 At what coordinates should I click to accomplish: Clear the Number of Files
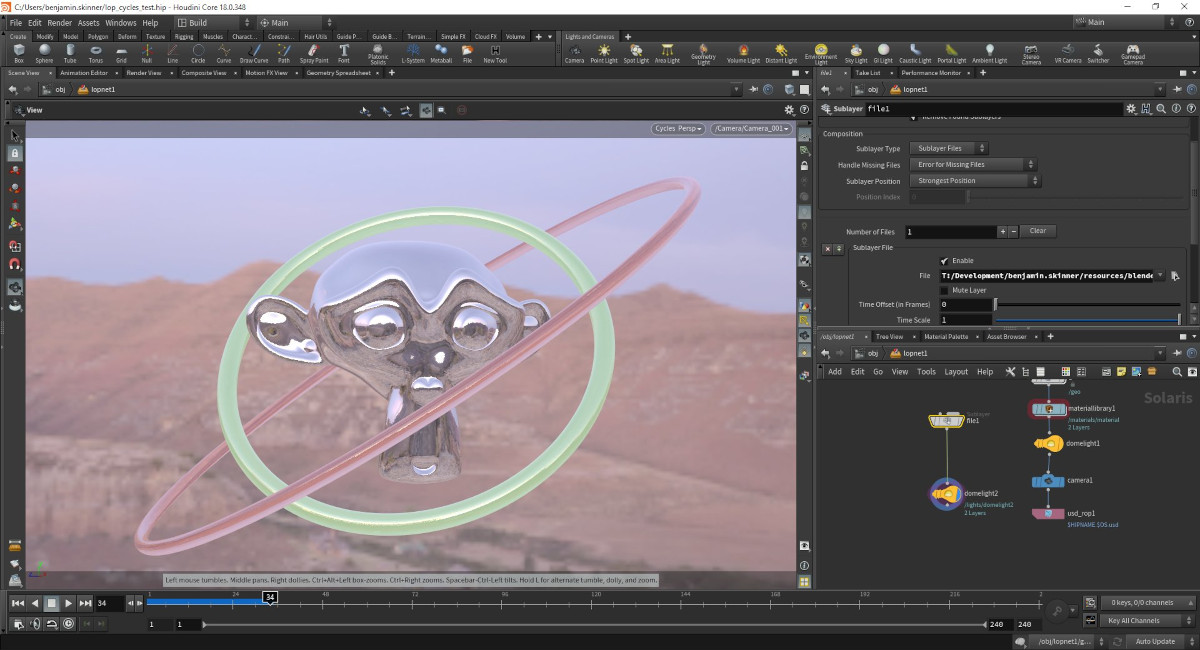[1037, 231]
